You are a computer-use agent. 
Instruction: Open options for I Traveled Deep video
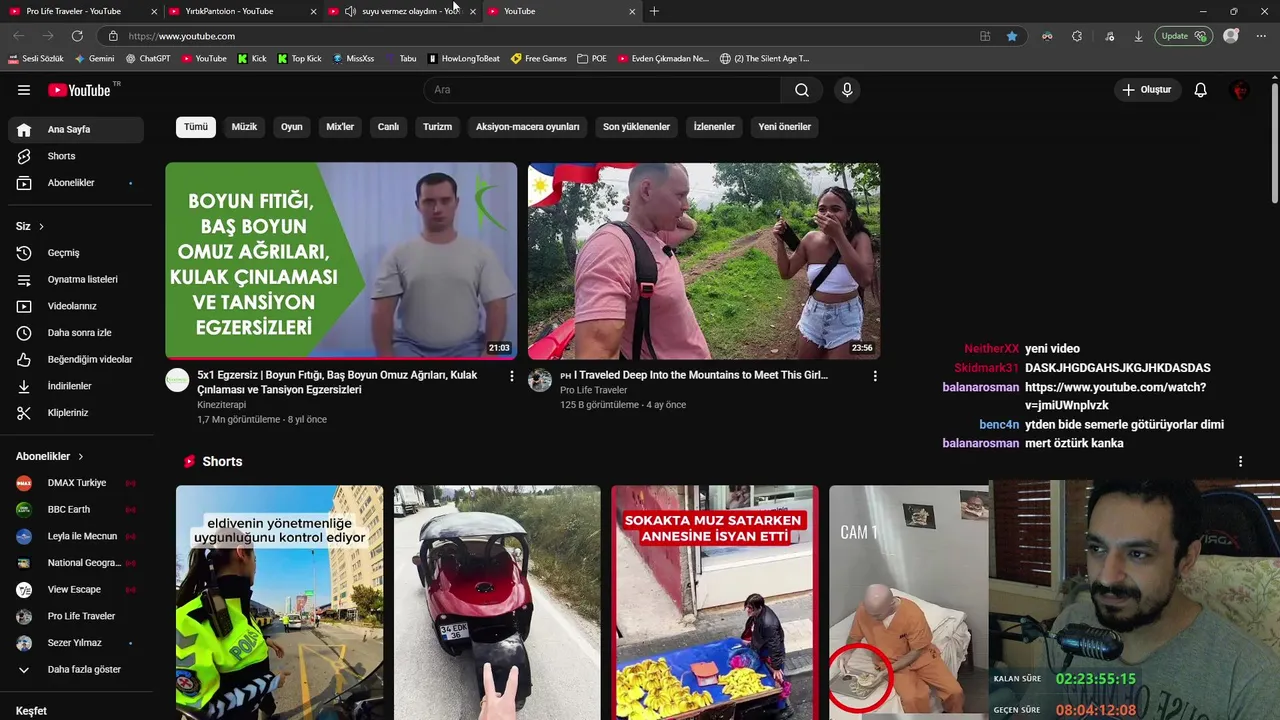[x=875, y=376]
